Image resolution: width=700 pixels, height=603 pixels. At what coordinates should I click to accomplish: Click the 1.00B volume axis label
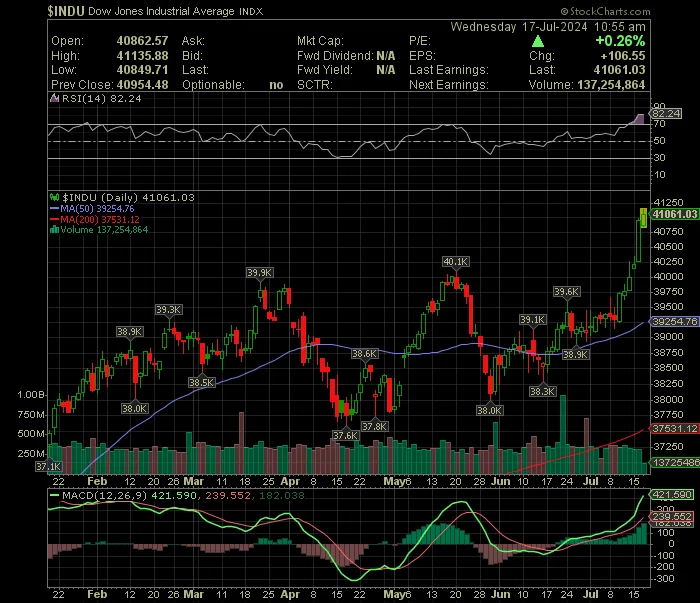(x=31, y=395)
